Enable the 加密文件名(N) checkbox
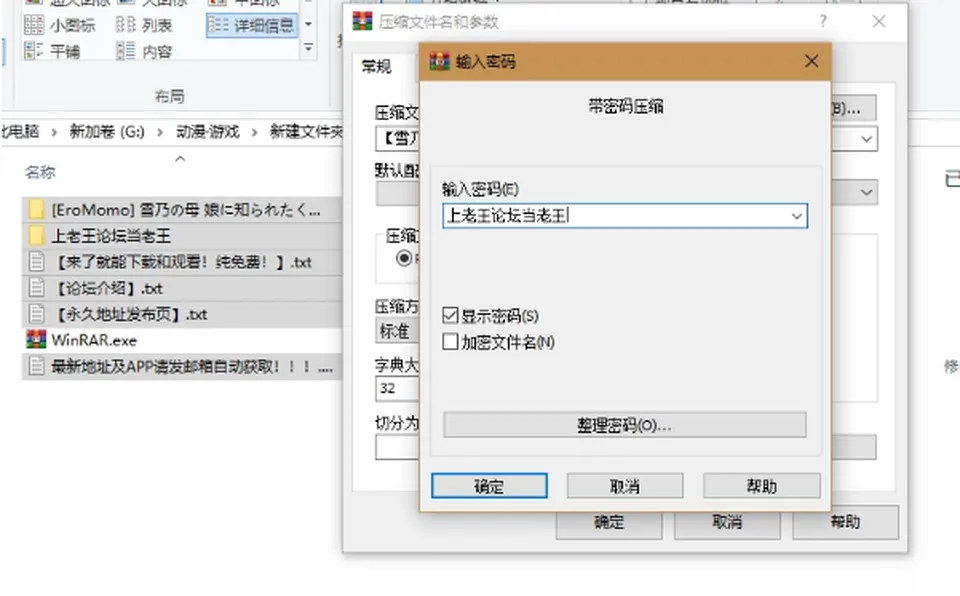 [450, 341]
